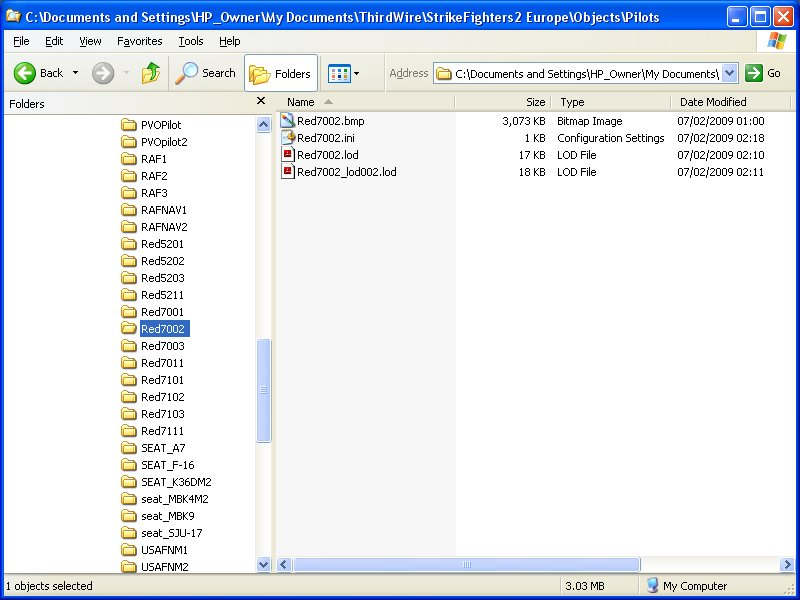Select the seat_MBK9 folder in tree
This screenshot has width=800, height=600.
168,516
